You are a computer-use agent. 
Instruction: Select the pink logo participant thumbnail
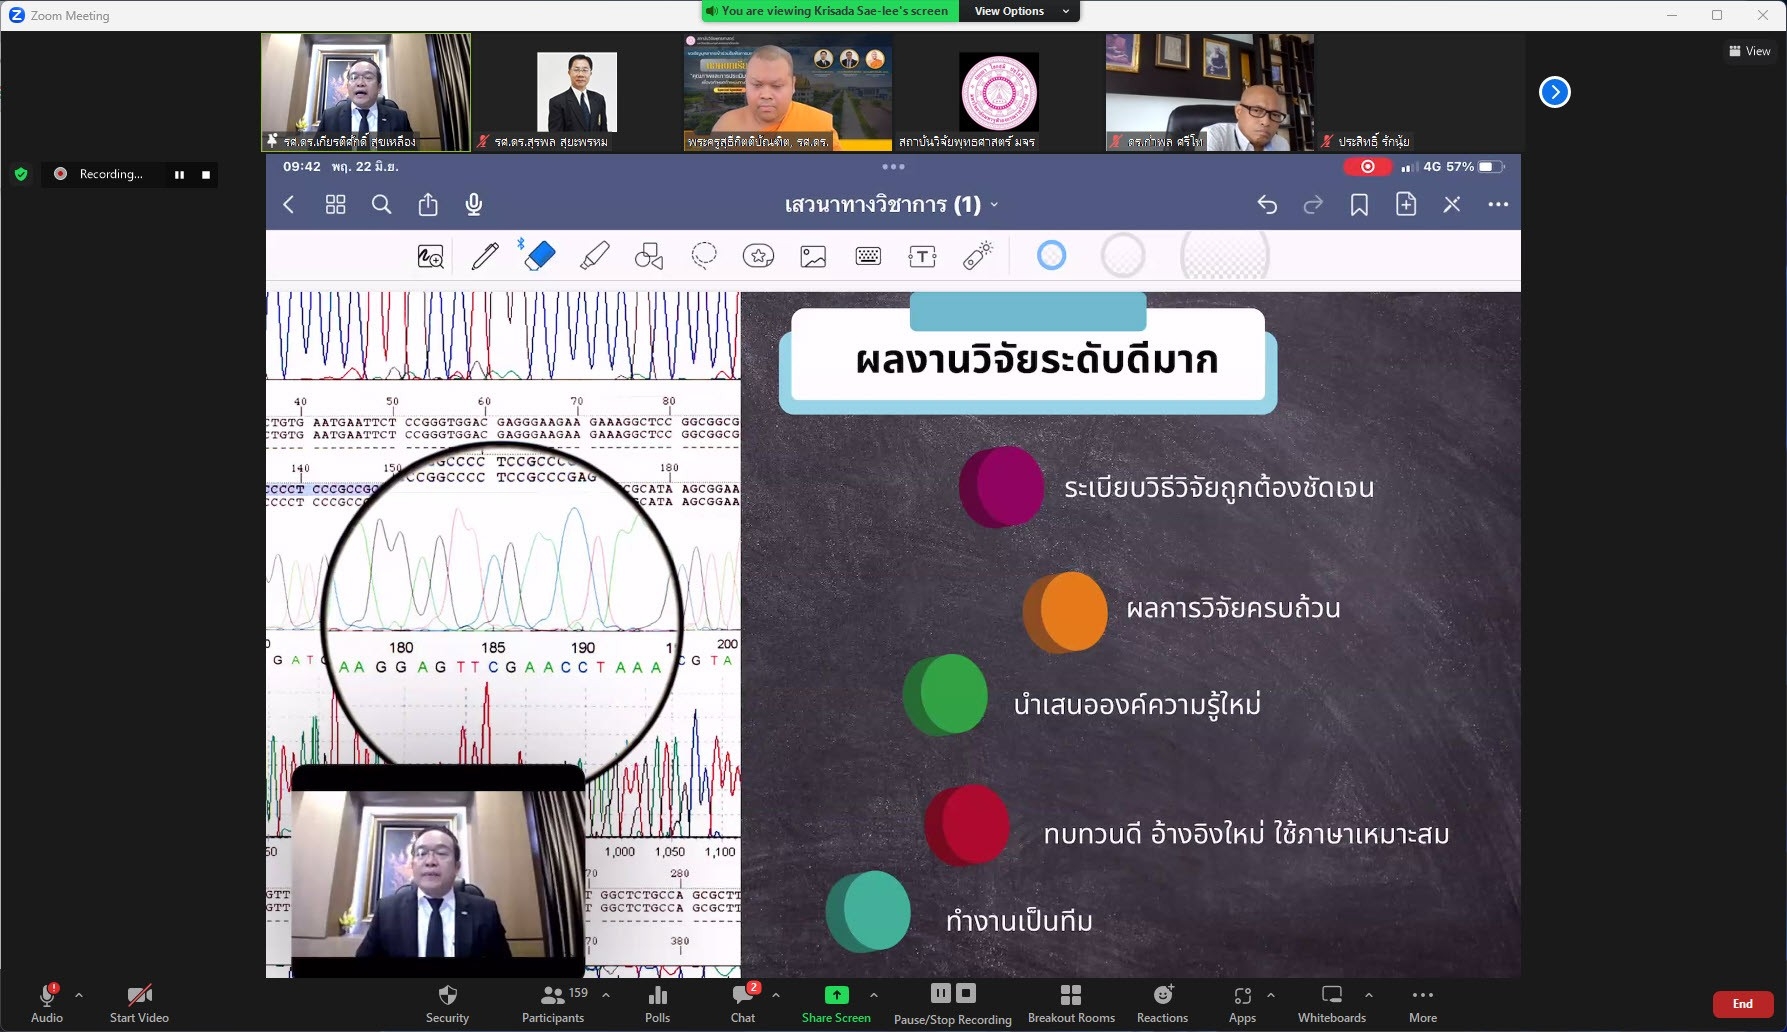pos(999,92)
